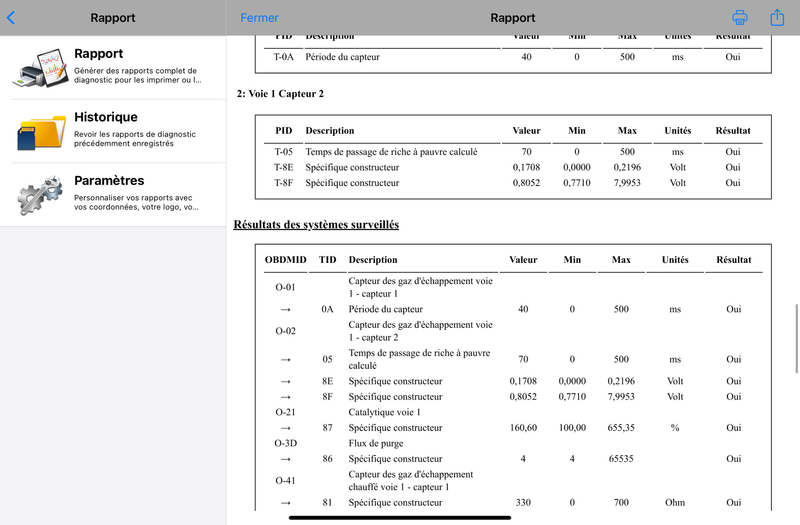800x525 pixels.
Task: Select the printer Rapport icon
Action: 41,68
